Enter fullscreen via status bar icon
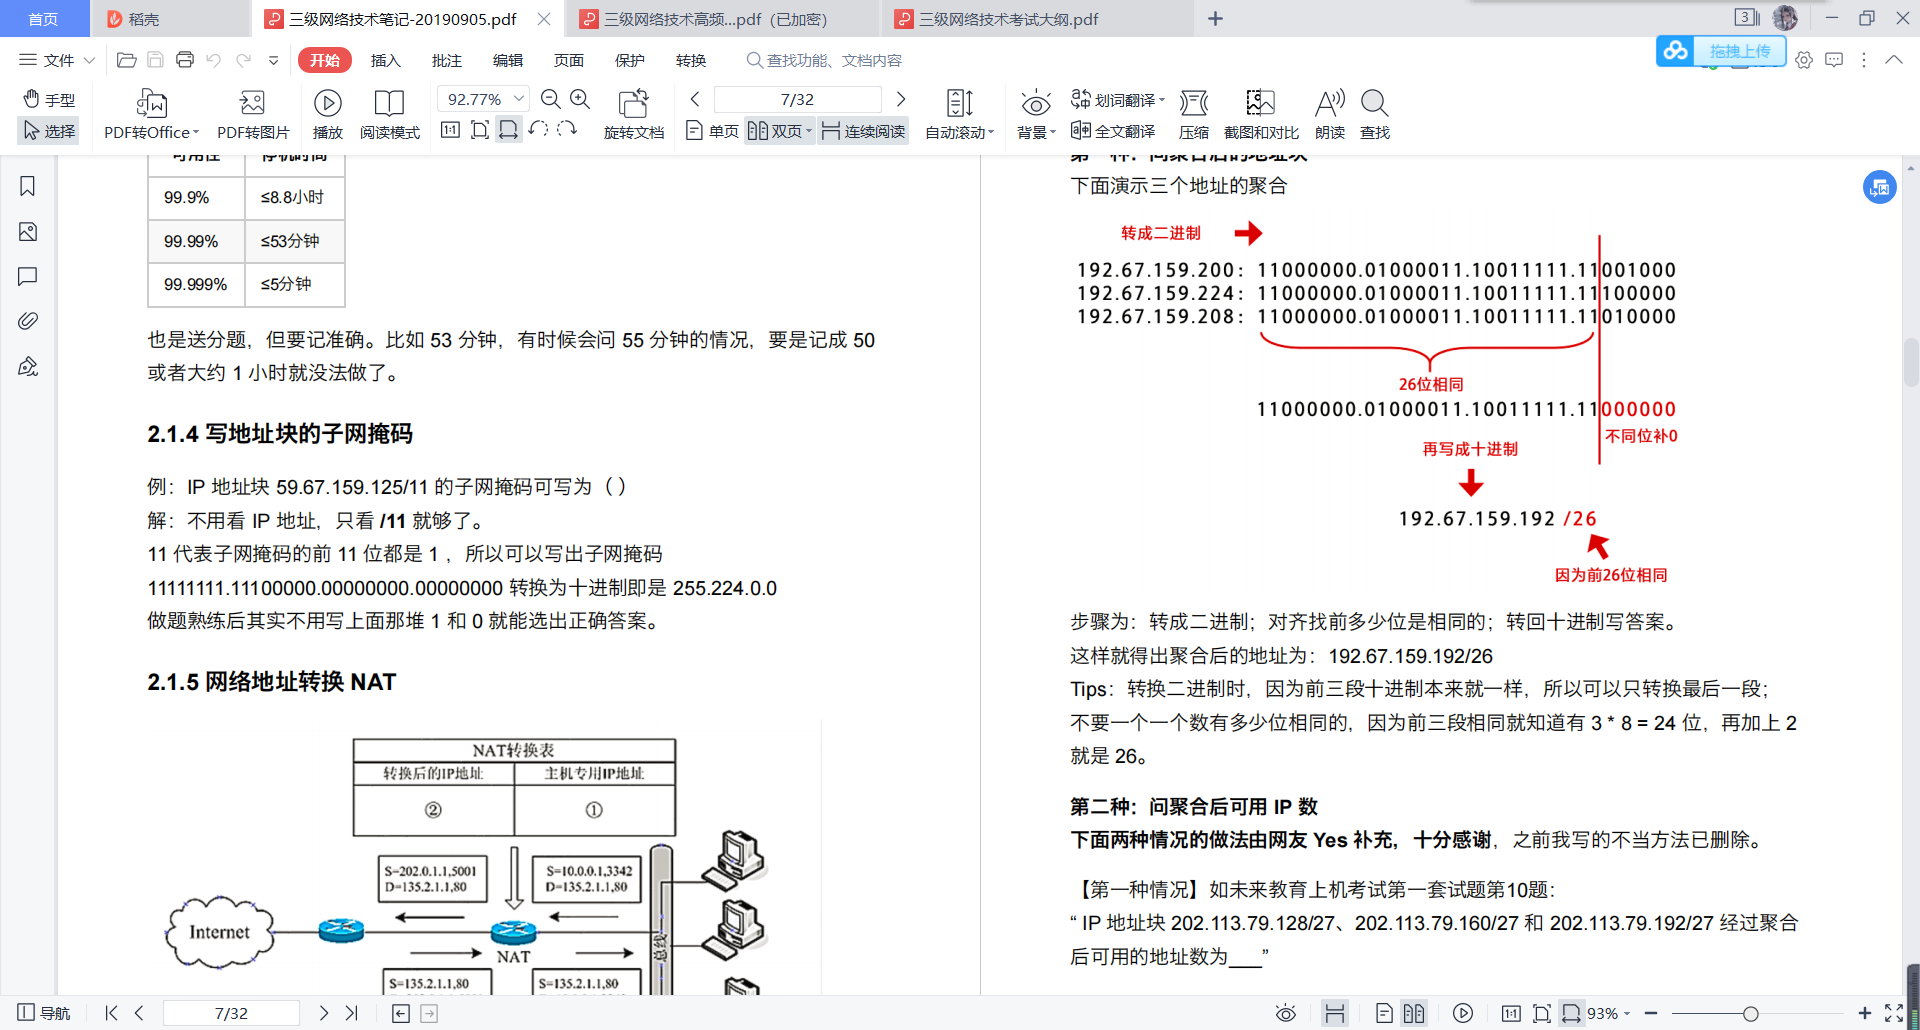Image resolution: width=1920 pixels, height=1030 pixels. pyautogui.click(x=1894, y=1013)
